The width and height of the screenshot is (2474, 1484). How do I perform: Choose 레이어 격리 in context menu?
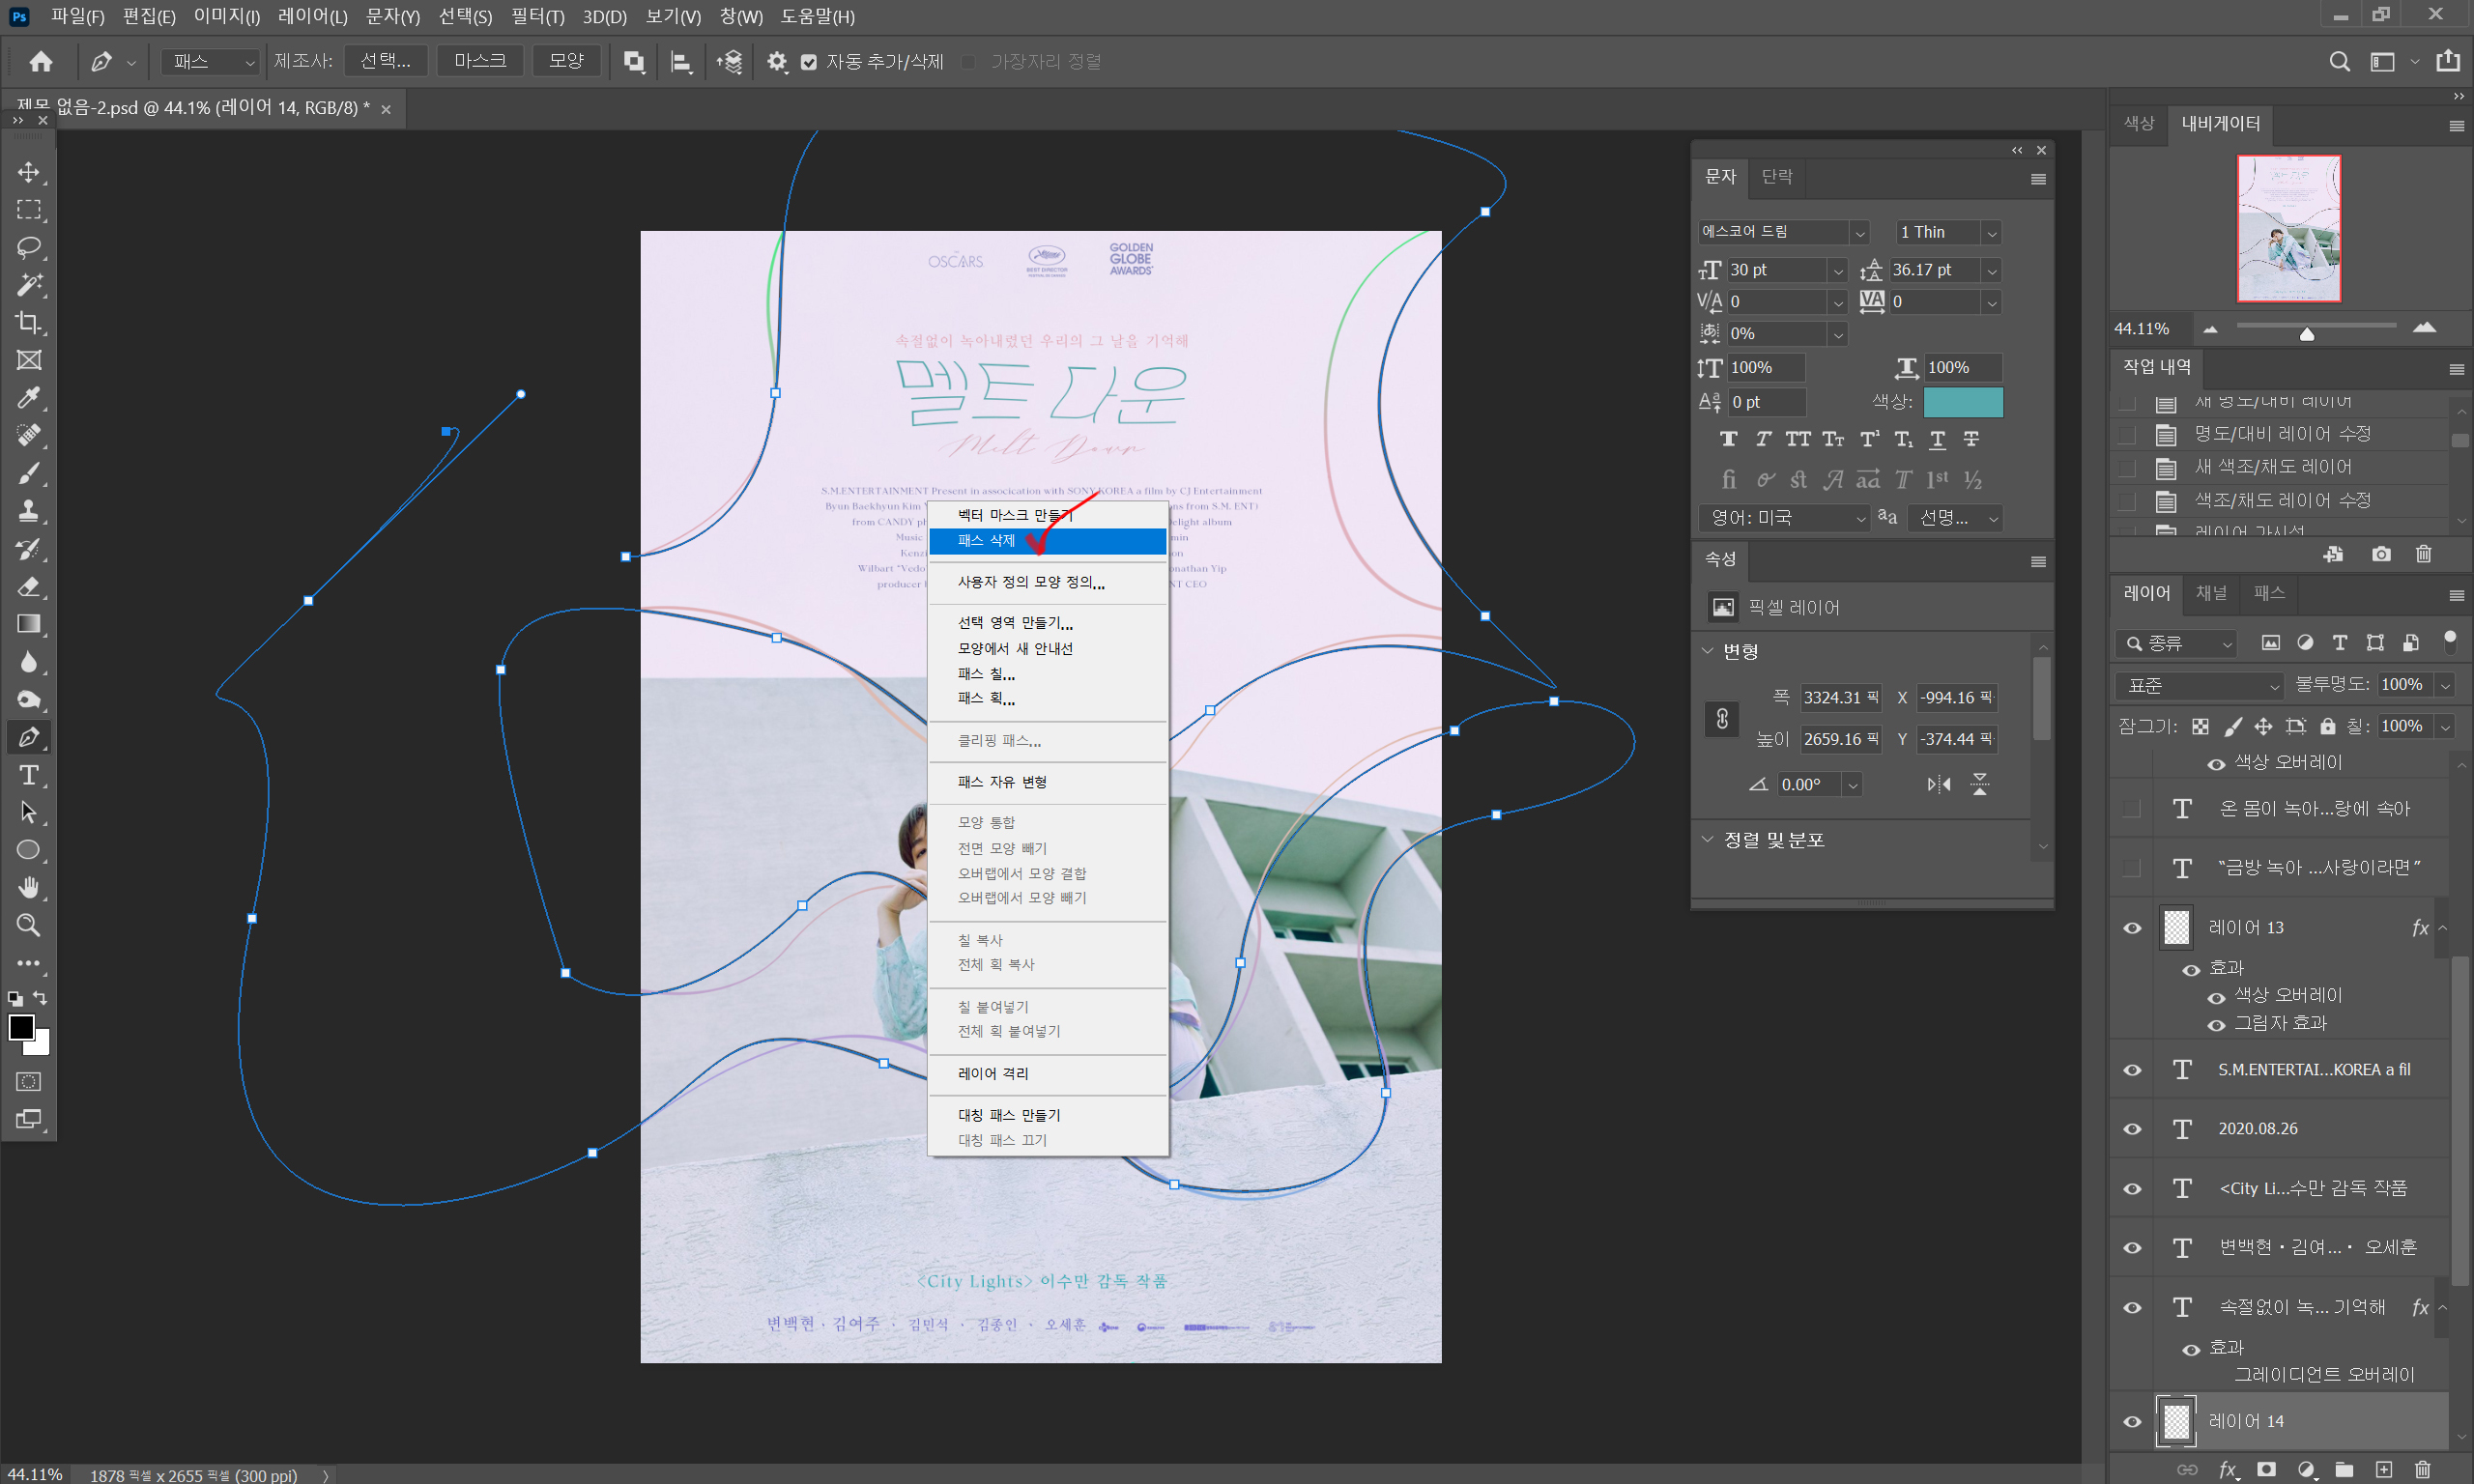[1047, 1073]
